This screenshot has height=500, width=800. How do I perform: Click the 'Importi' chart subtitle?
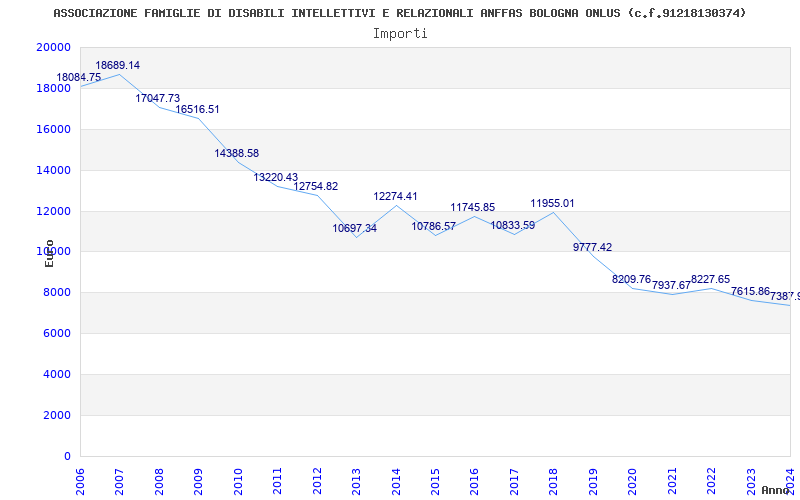pos(400,34)
